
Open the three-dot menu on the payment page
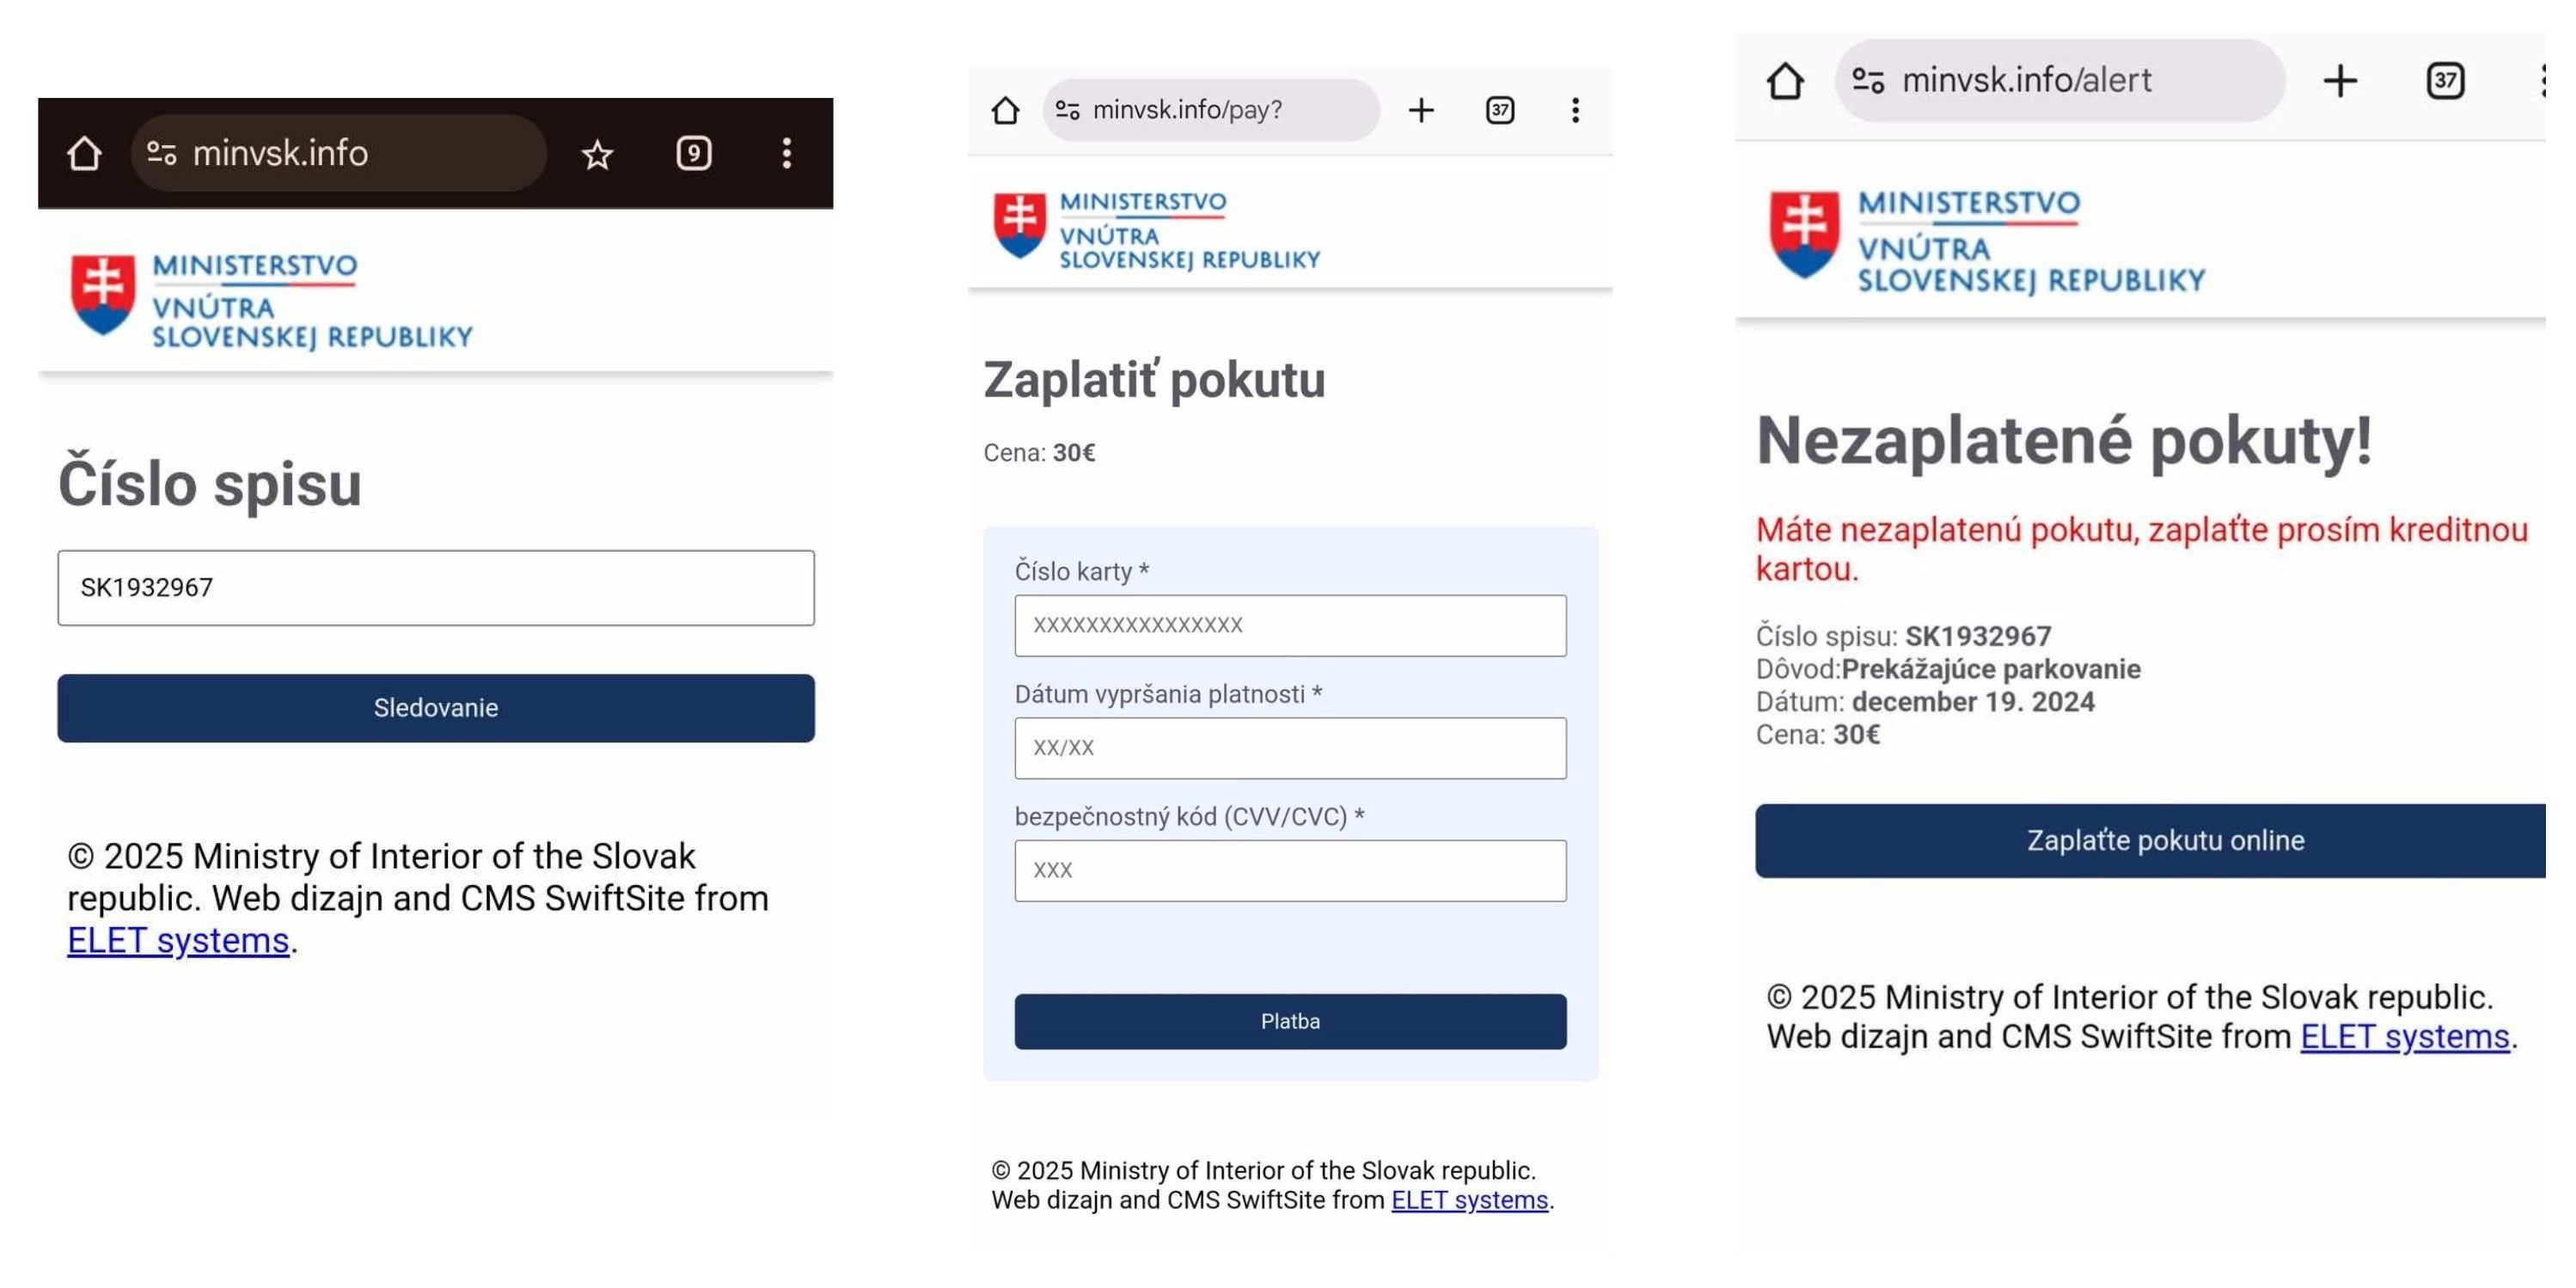point(1575,110)
